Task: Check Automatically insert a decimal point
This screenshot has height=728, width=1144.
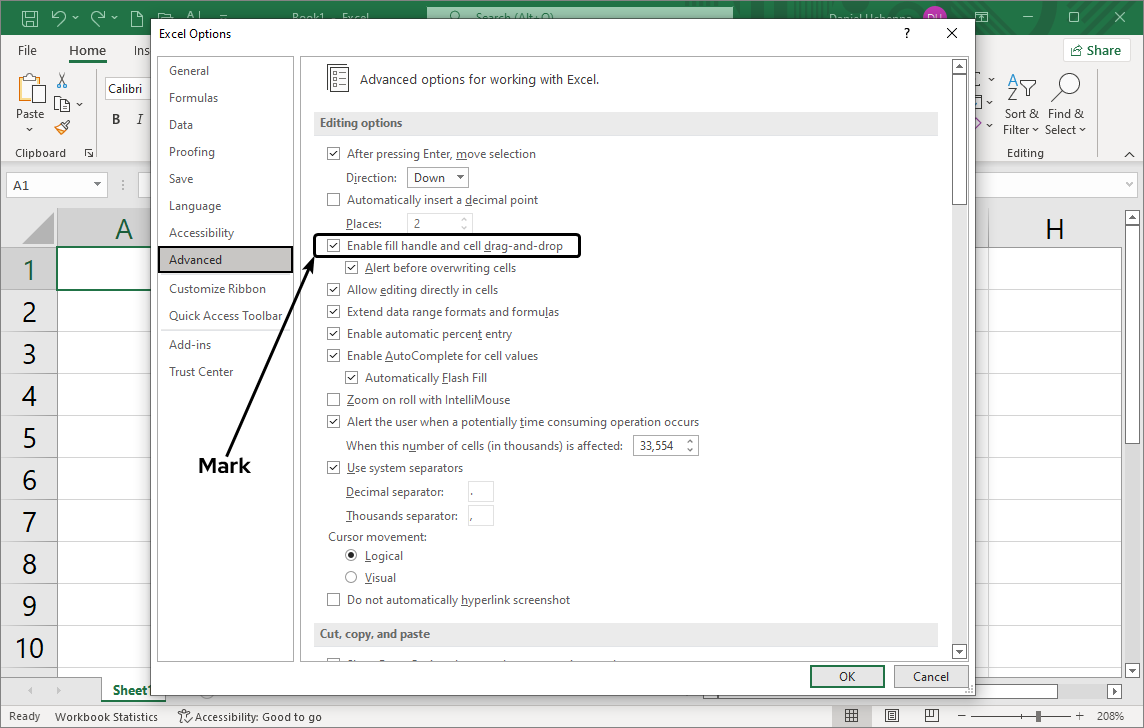Action: [x=334, y=200]
